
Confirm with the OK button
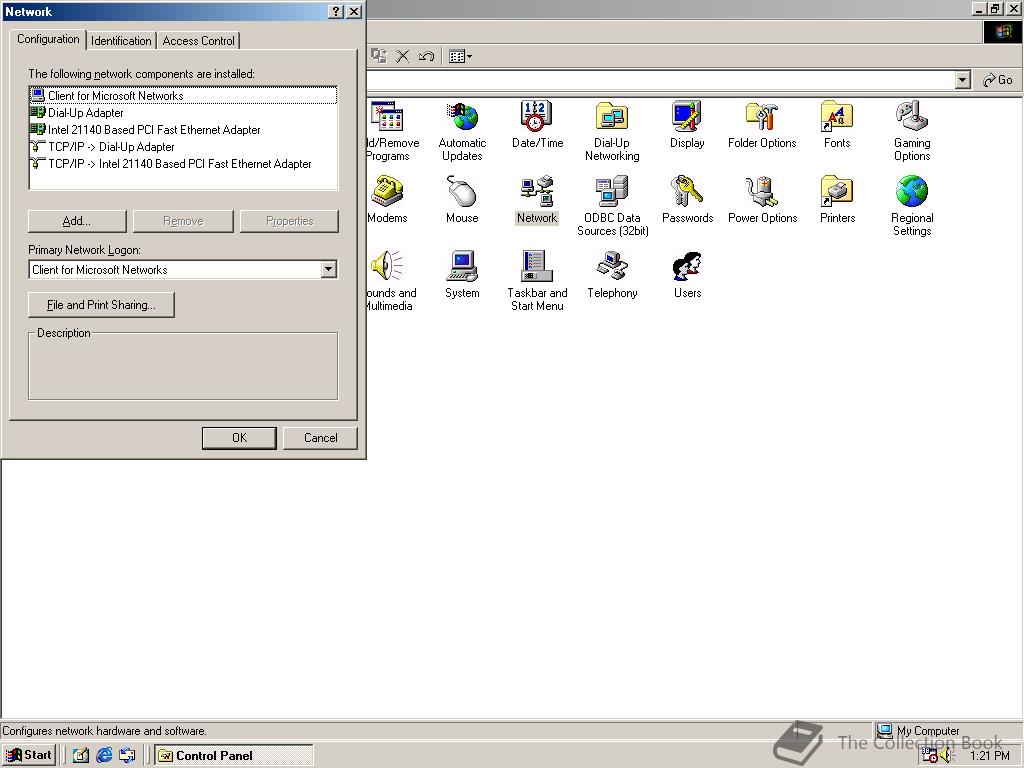tap(239, 438)
